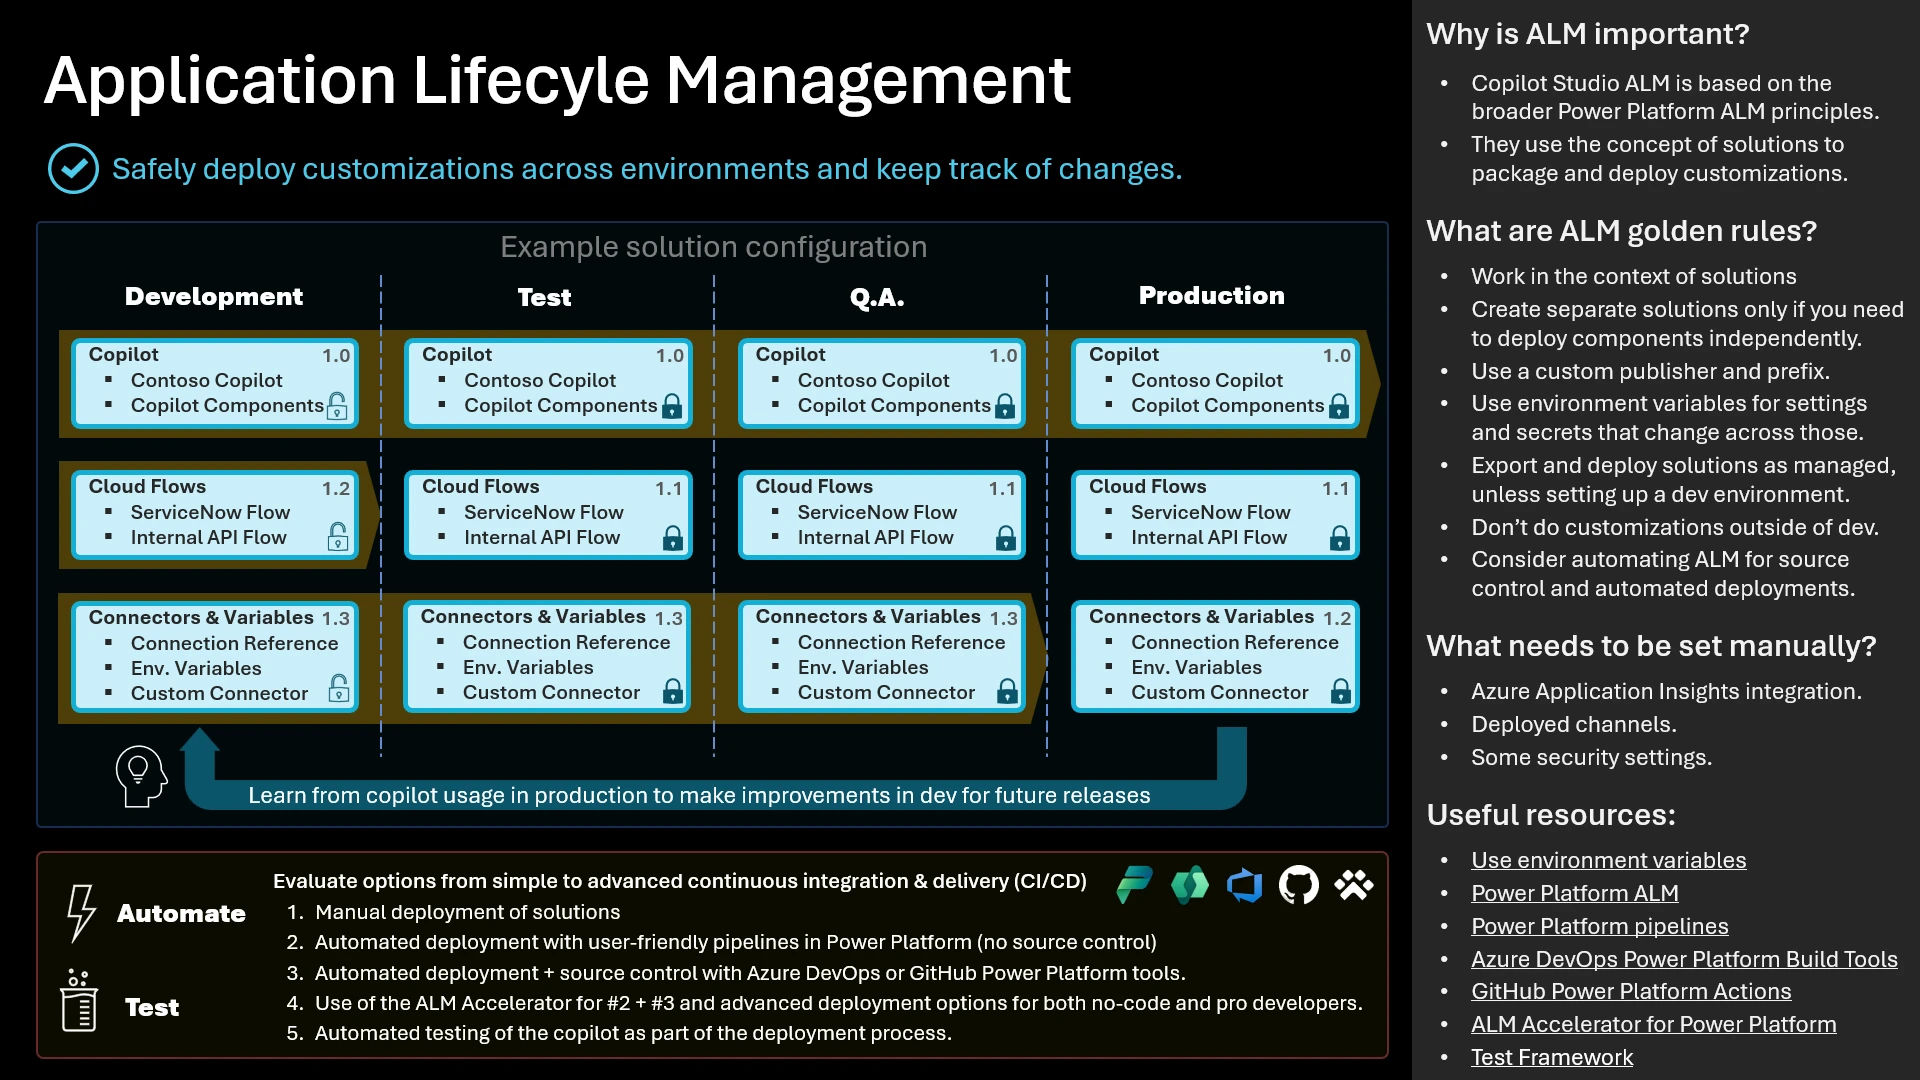Select the ALM Accelerator dotted icon
Image resolution: width=1920 pixels, height=1080 pixels.
(1354, 886)
